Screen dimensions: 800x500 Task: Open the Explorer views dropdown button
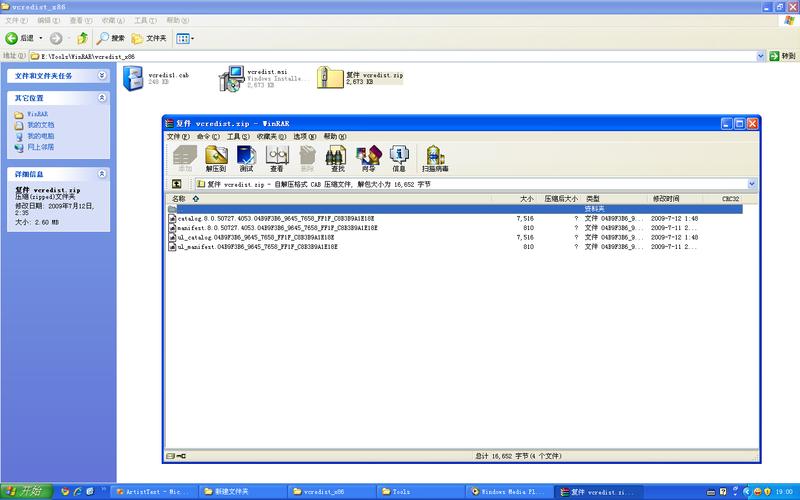tap(185, 38)
